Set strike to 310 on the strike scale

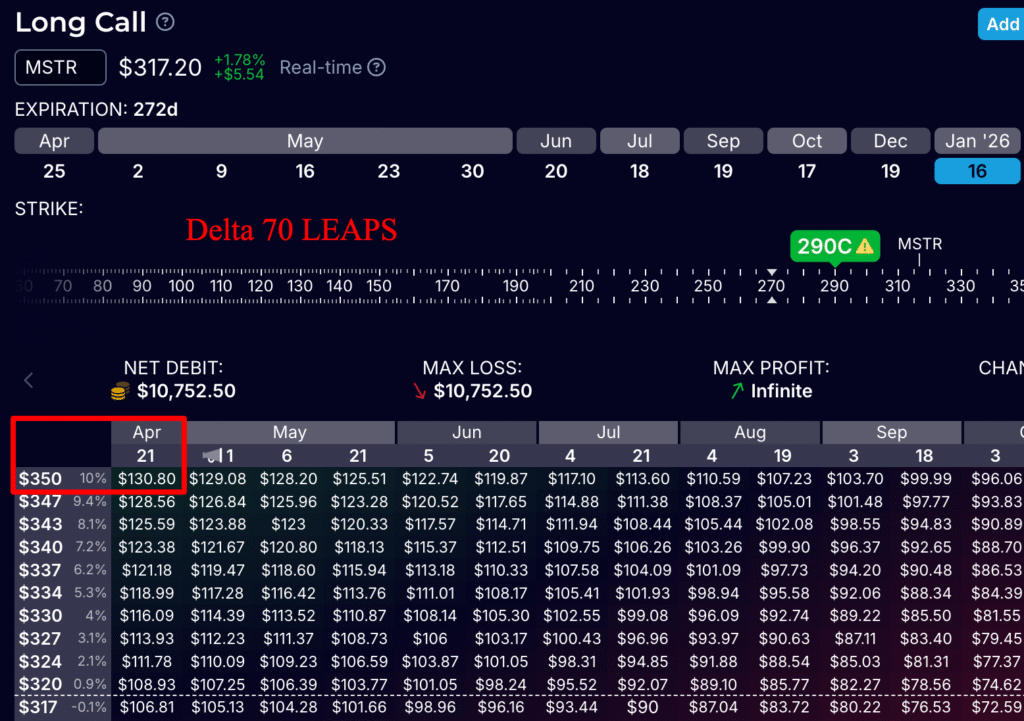tap(897, 286)
